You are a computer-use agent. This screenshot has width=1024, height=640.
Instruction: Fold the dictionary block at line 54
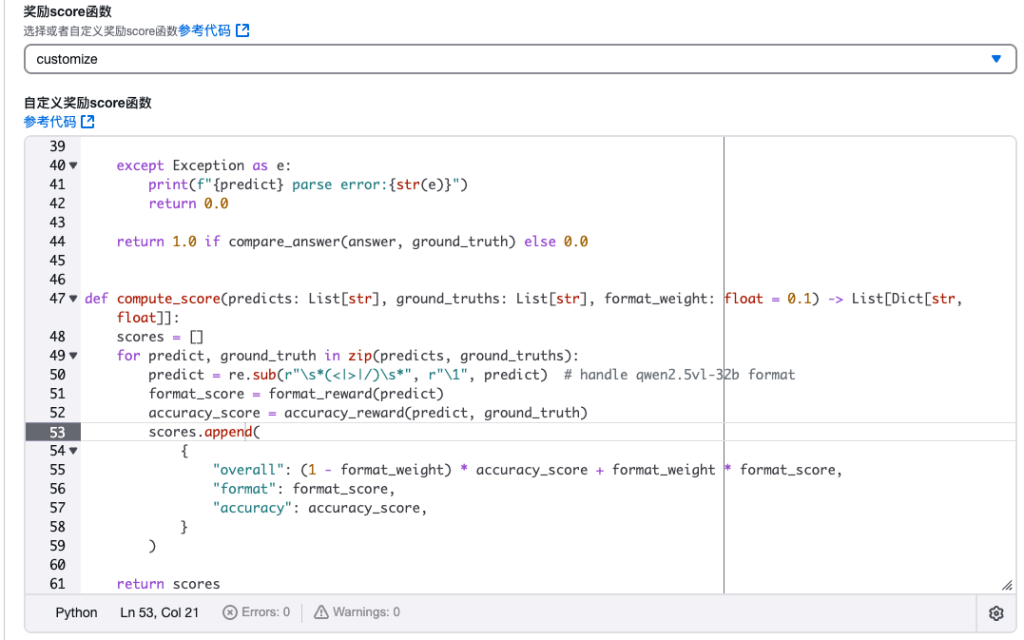click(x=73, y=451)
